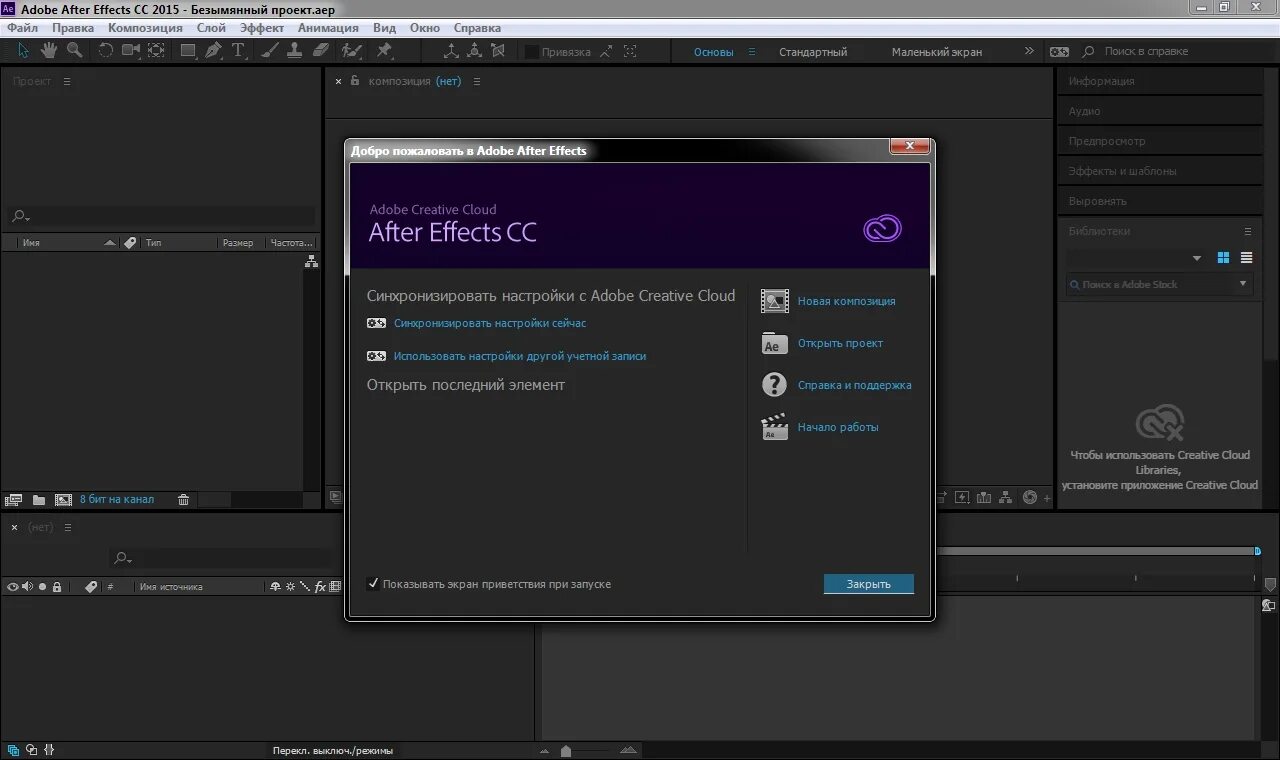Toggle the composition viewer lock icon
The width and height of the screenshot is (1280, 760).
[x=354, y=81]
